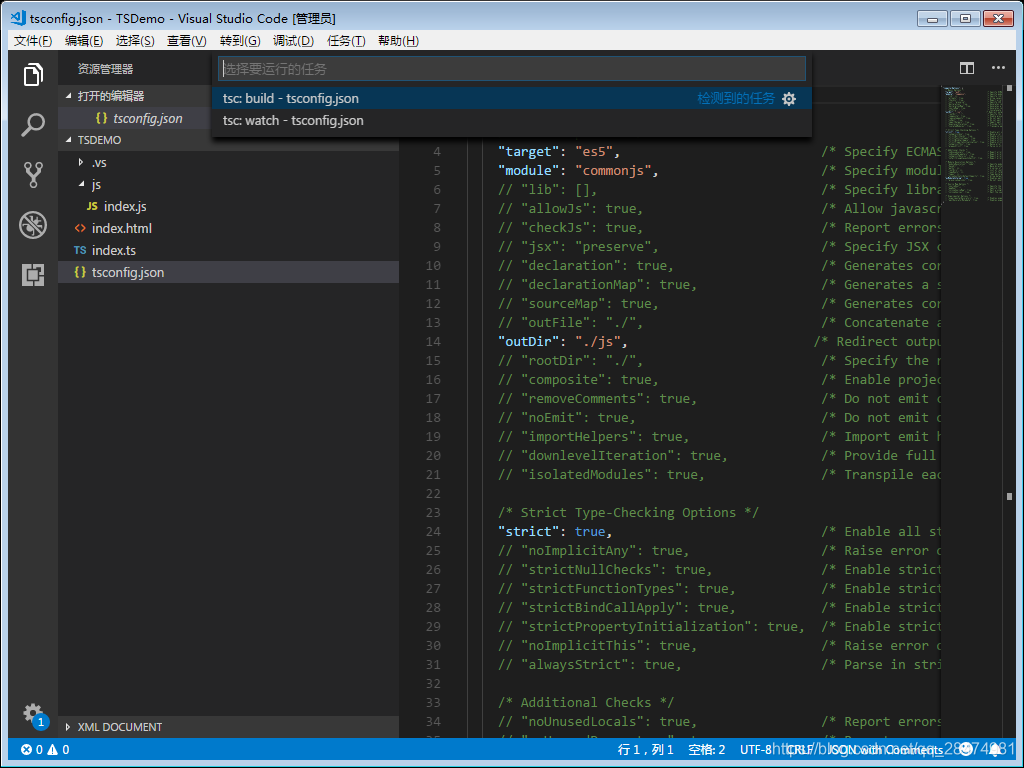Click the Explorer panel title
Viewport: 1024px width, 768px height.
(x=105, y=69)
